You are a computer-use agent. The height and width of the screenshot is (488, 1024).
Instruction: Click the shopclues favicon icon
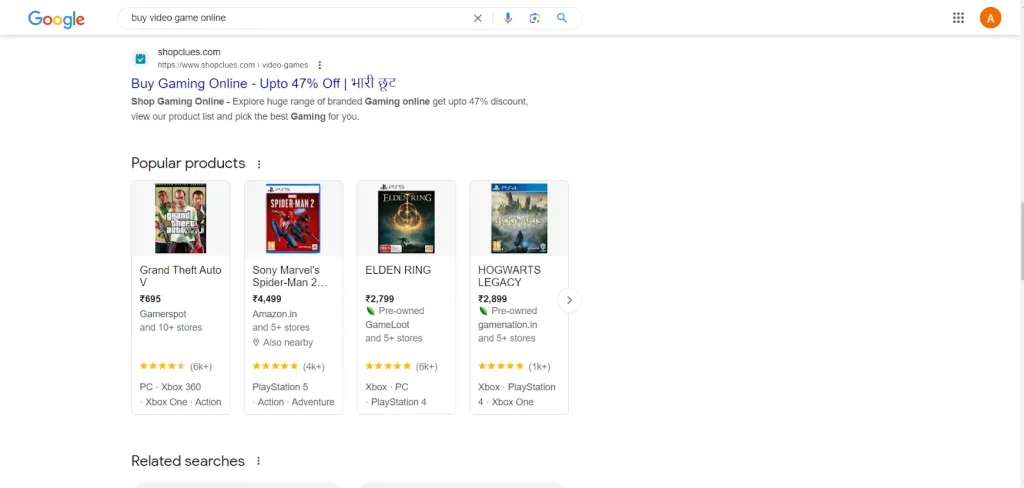(x=140, y=59)
